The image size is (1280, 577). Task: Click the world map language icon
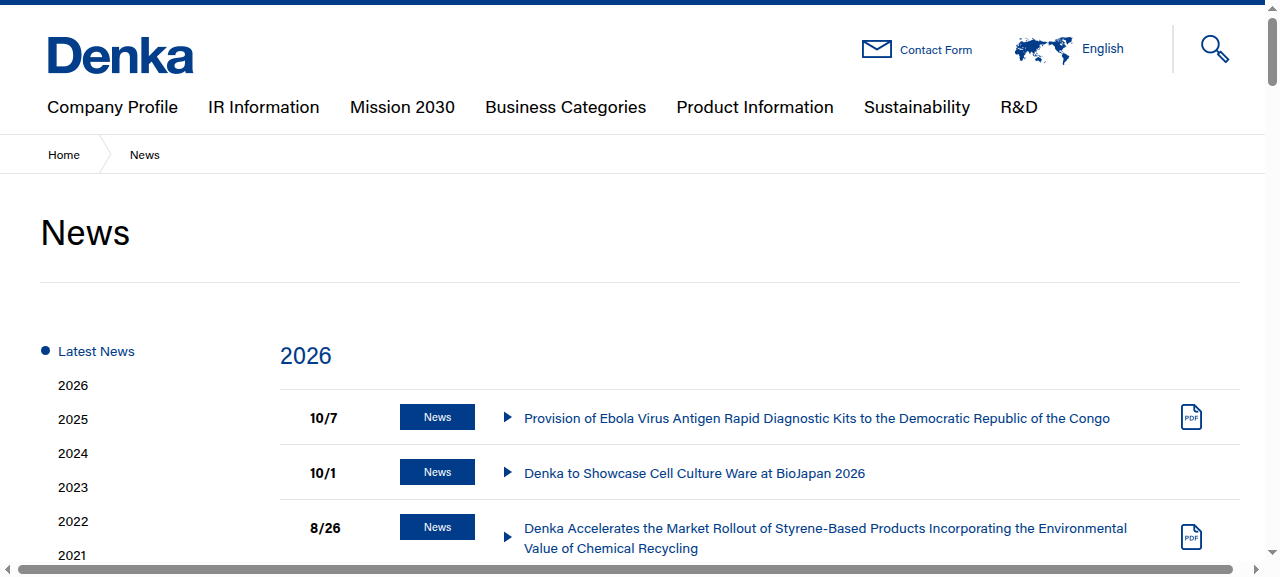click(x=1043, y=50)
